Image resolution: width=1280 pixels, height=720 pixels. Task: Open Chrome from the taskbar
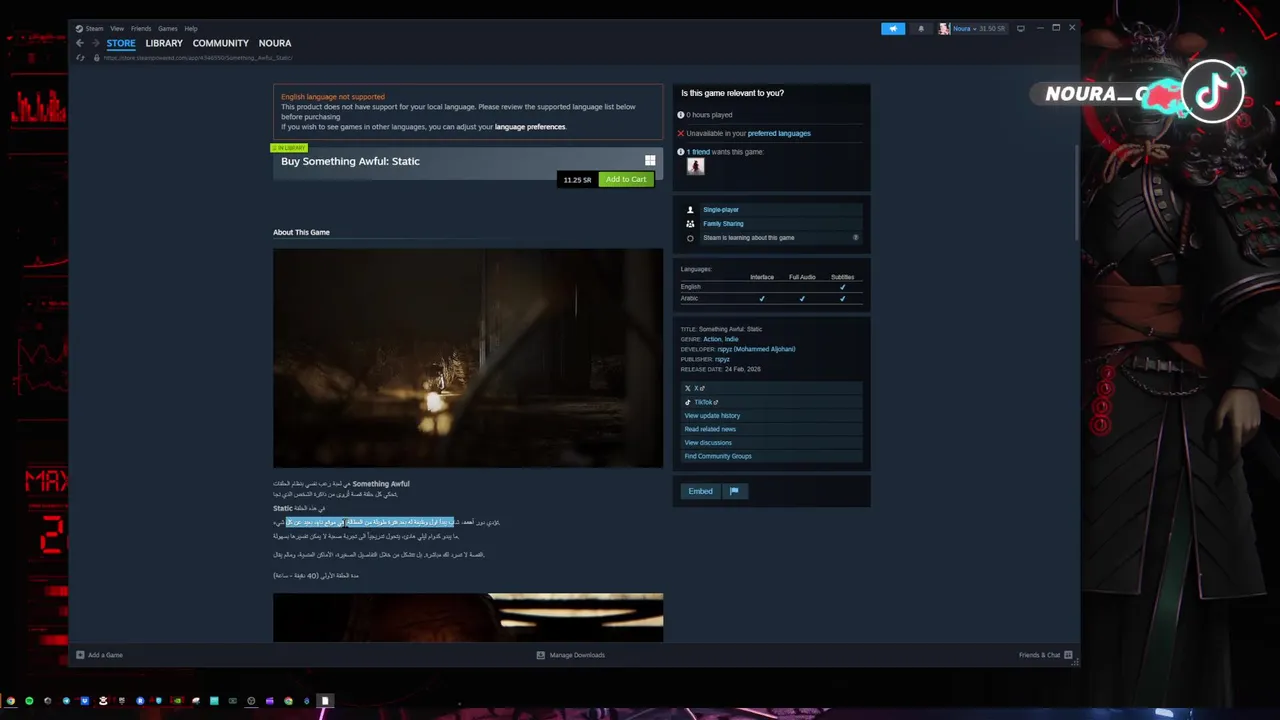point(10,701)
